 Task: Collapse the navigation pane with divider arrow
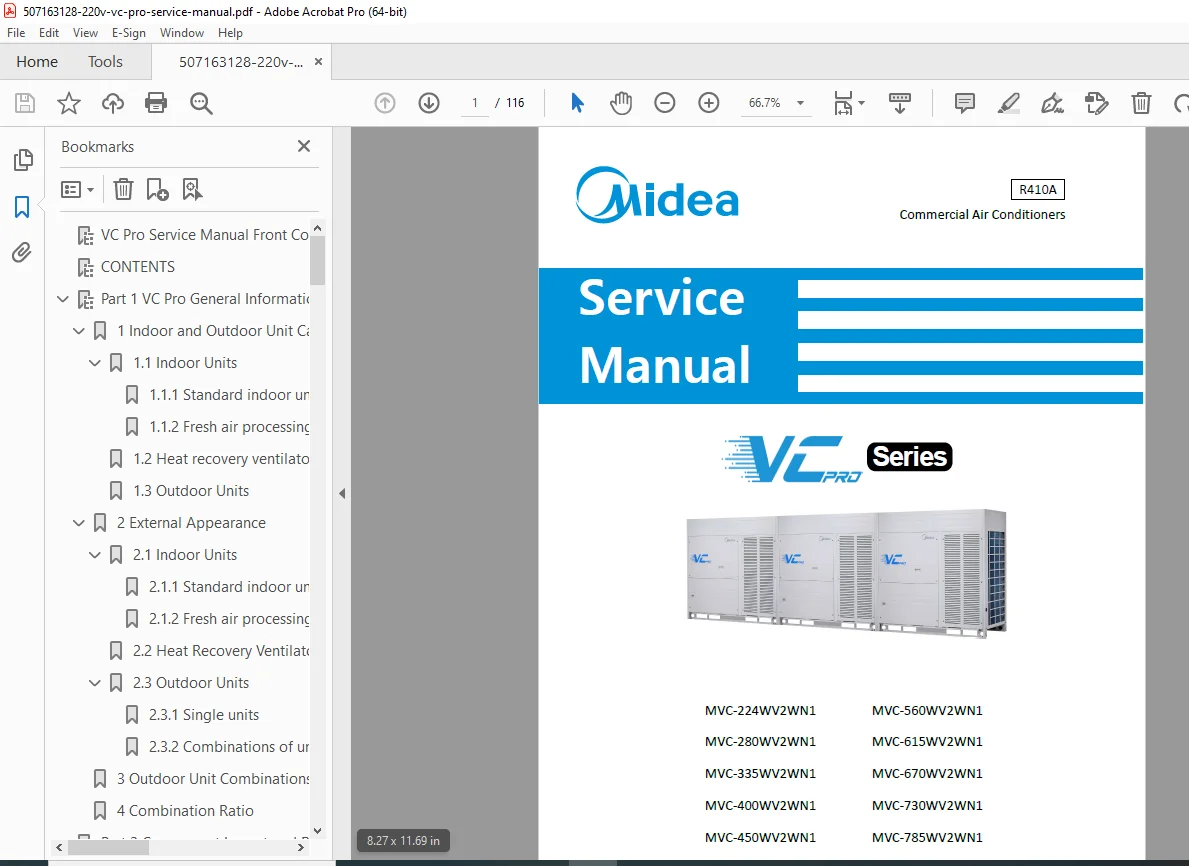click(342, 494)
